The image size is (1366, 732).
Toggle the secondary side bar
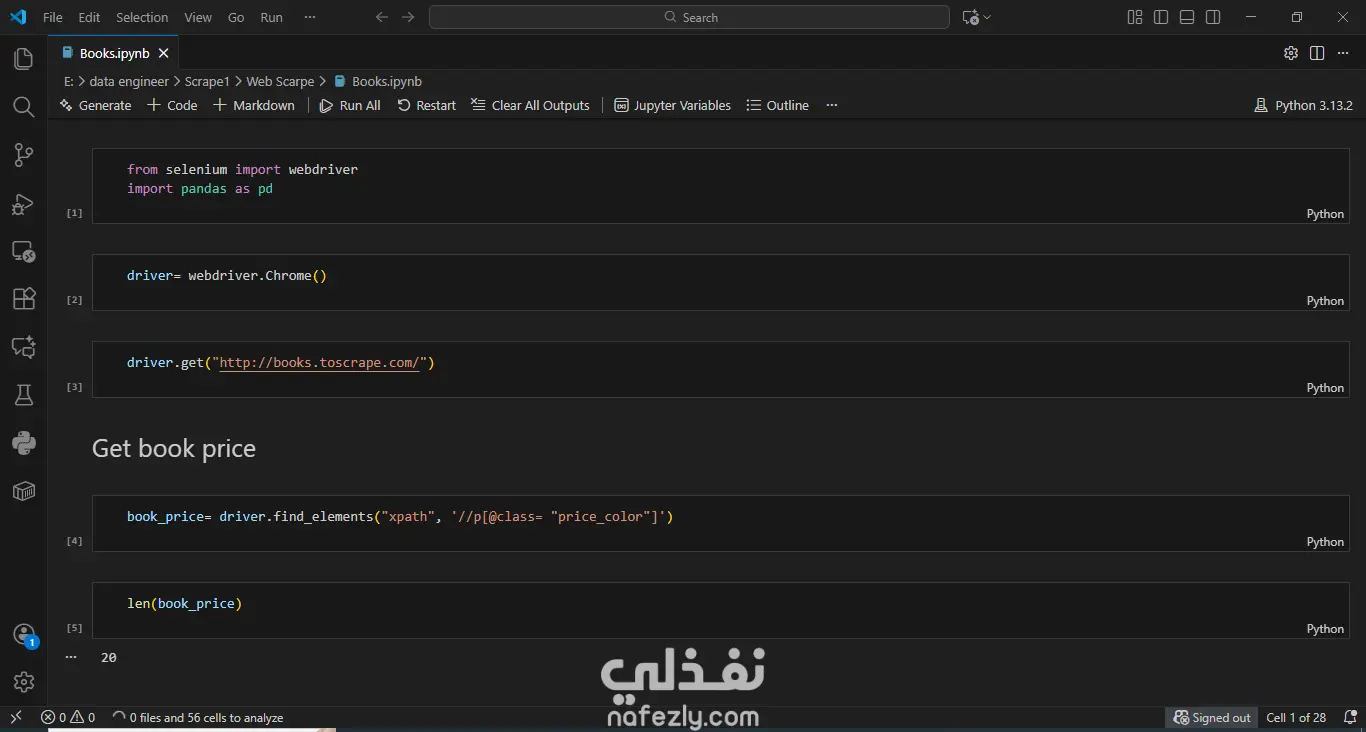coord(1213,17)
